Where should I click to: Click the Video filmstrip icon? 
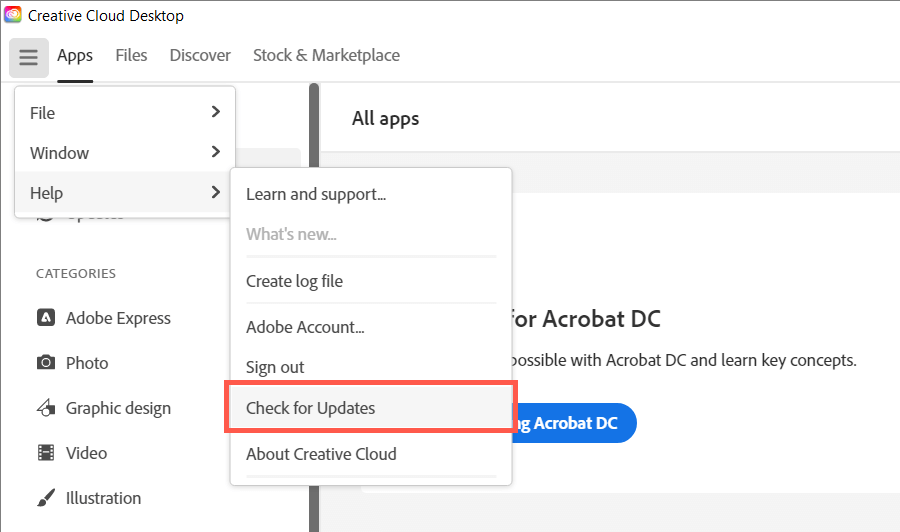46,453
